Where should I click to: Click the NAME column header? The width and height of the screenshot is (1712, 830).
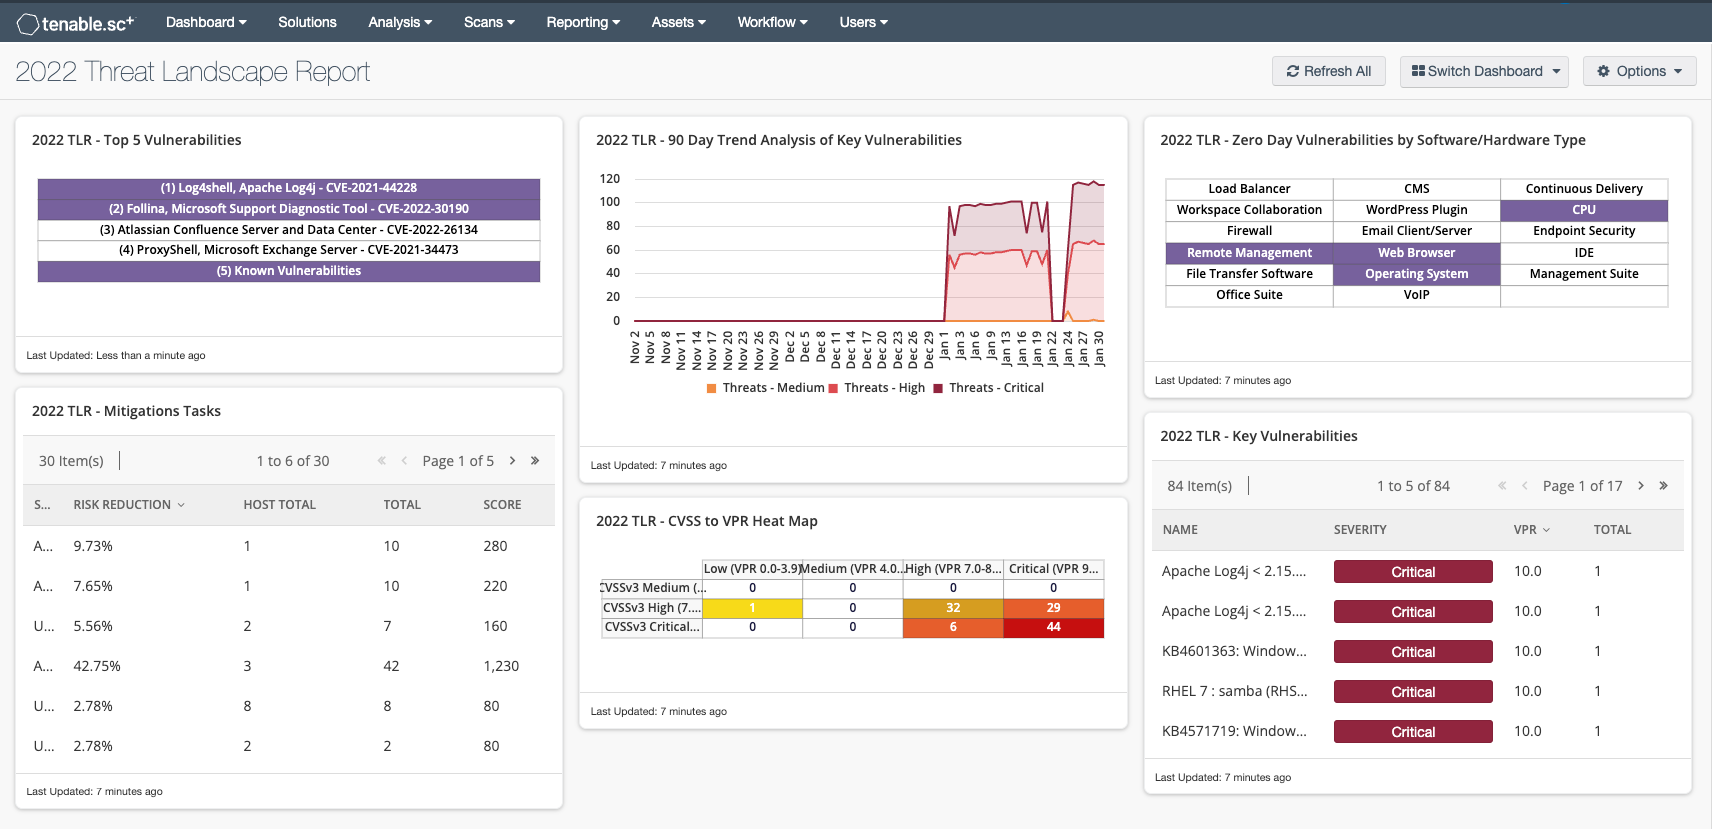pyautogui.click(x=1180, y=530)
